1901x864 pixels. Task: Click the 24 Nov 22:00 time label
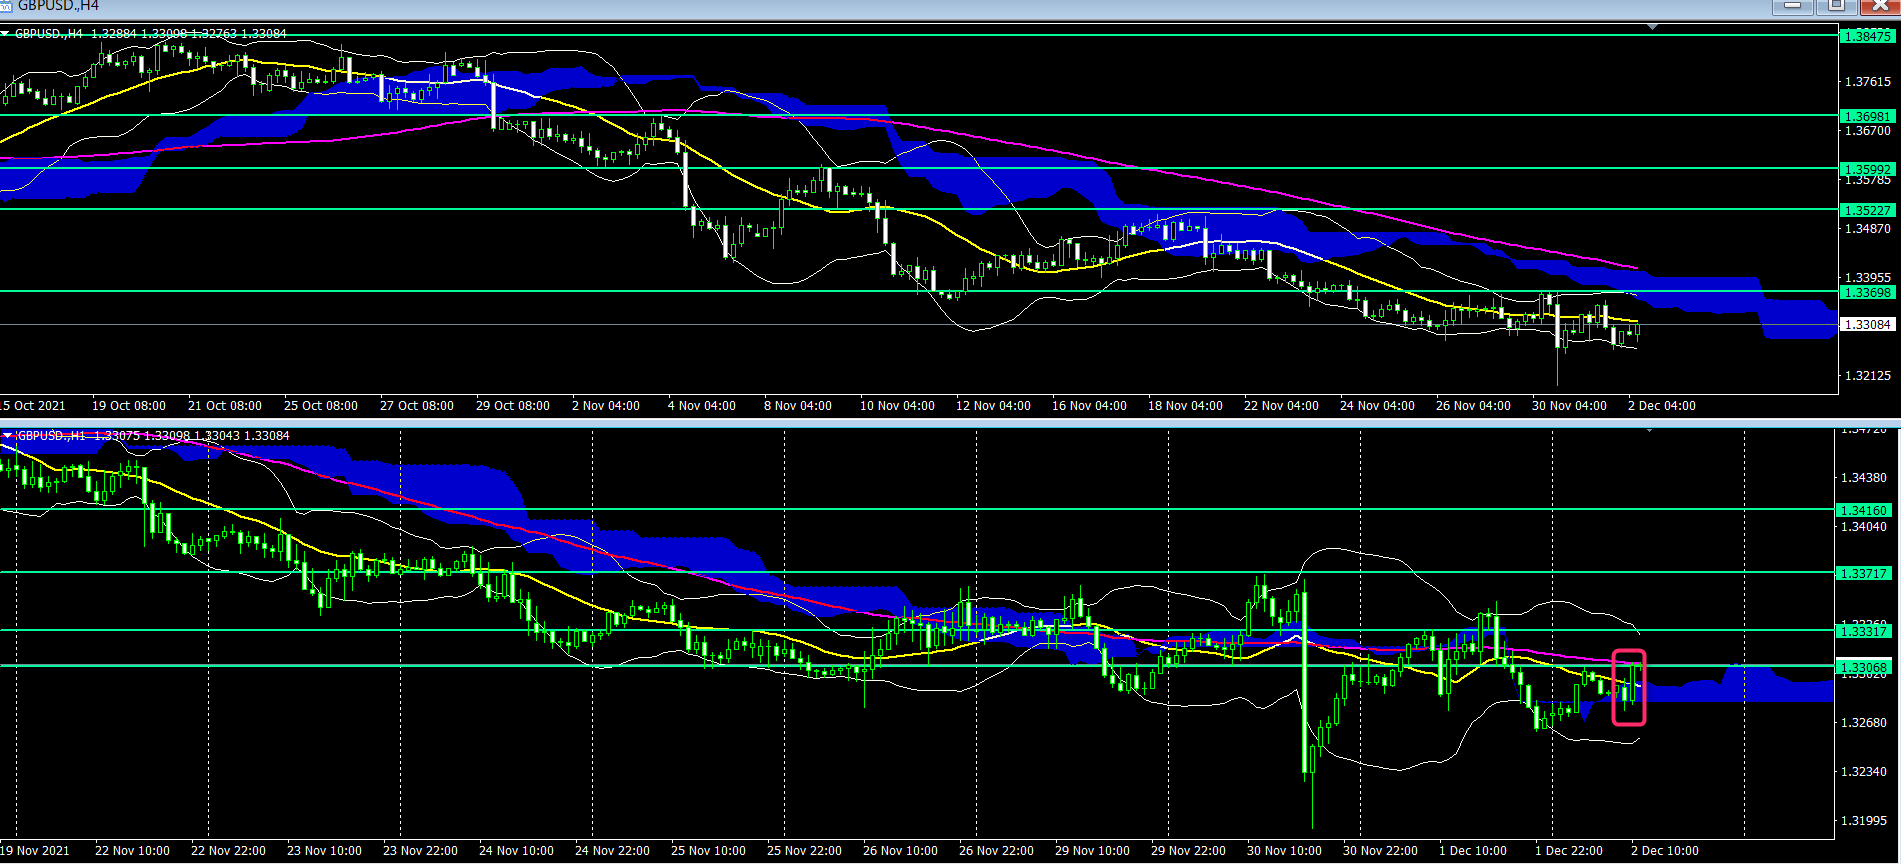click(x=612, y=851)
